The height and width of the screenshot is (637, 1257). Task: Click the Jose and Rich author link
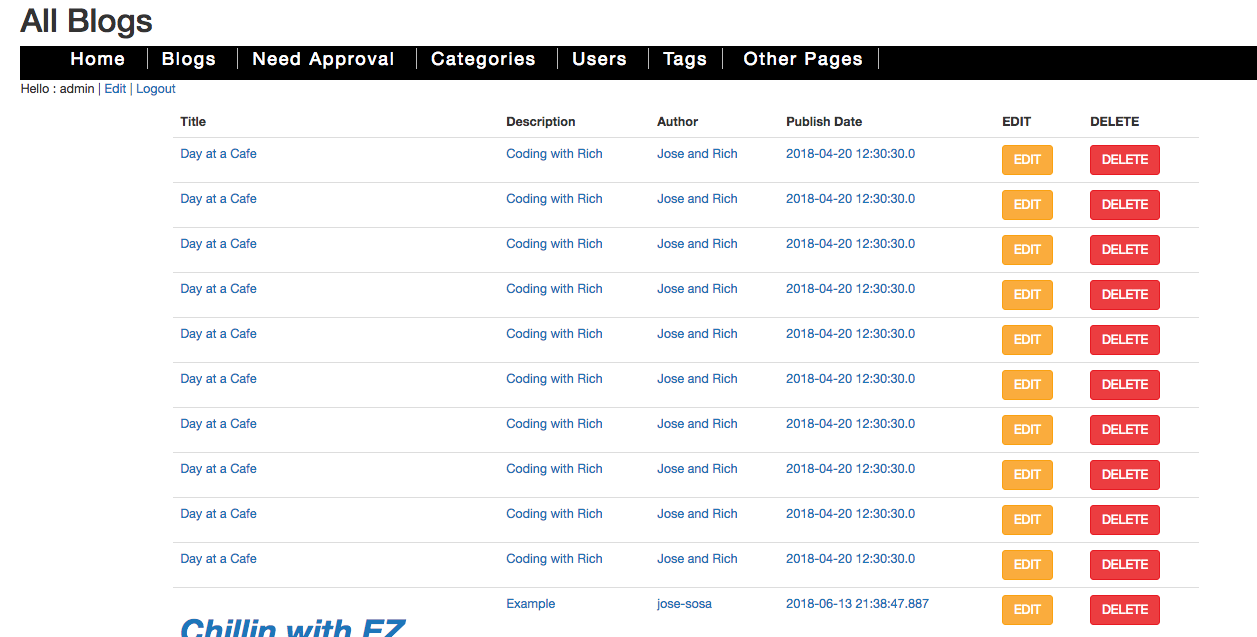coord(697,153)
